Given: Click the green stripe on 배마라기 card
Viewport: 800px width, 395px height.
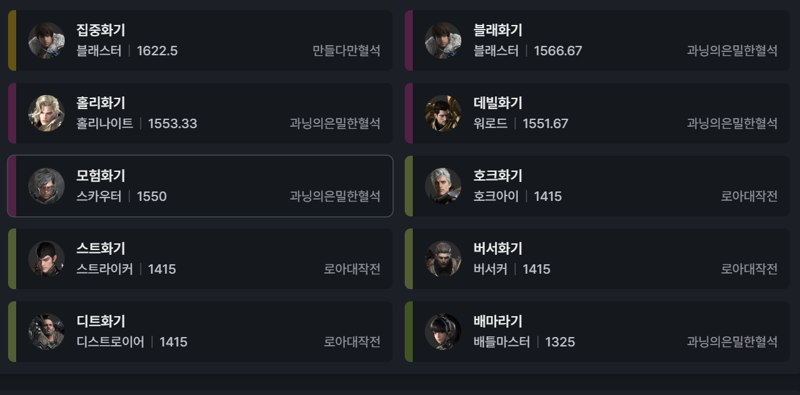Looking at the screenshot, I should [409, 332].
